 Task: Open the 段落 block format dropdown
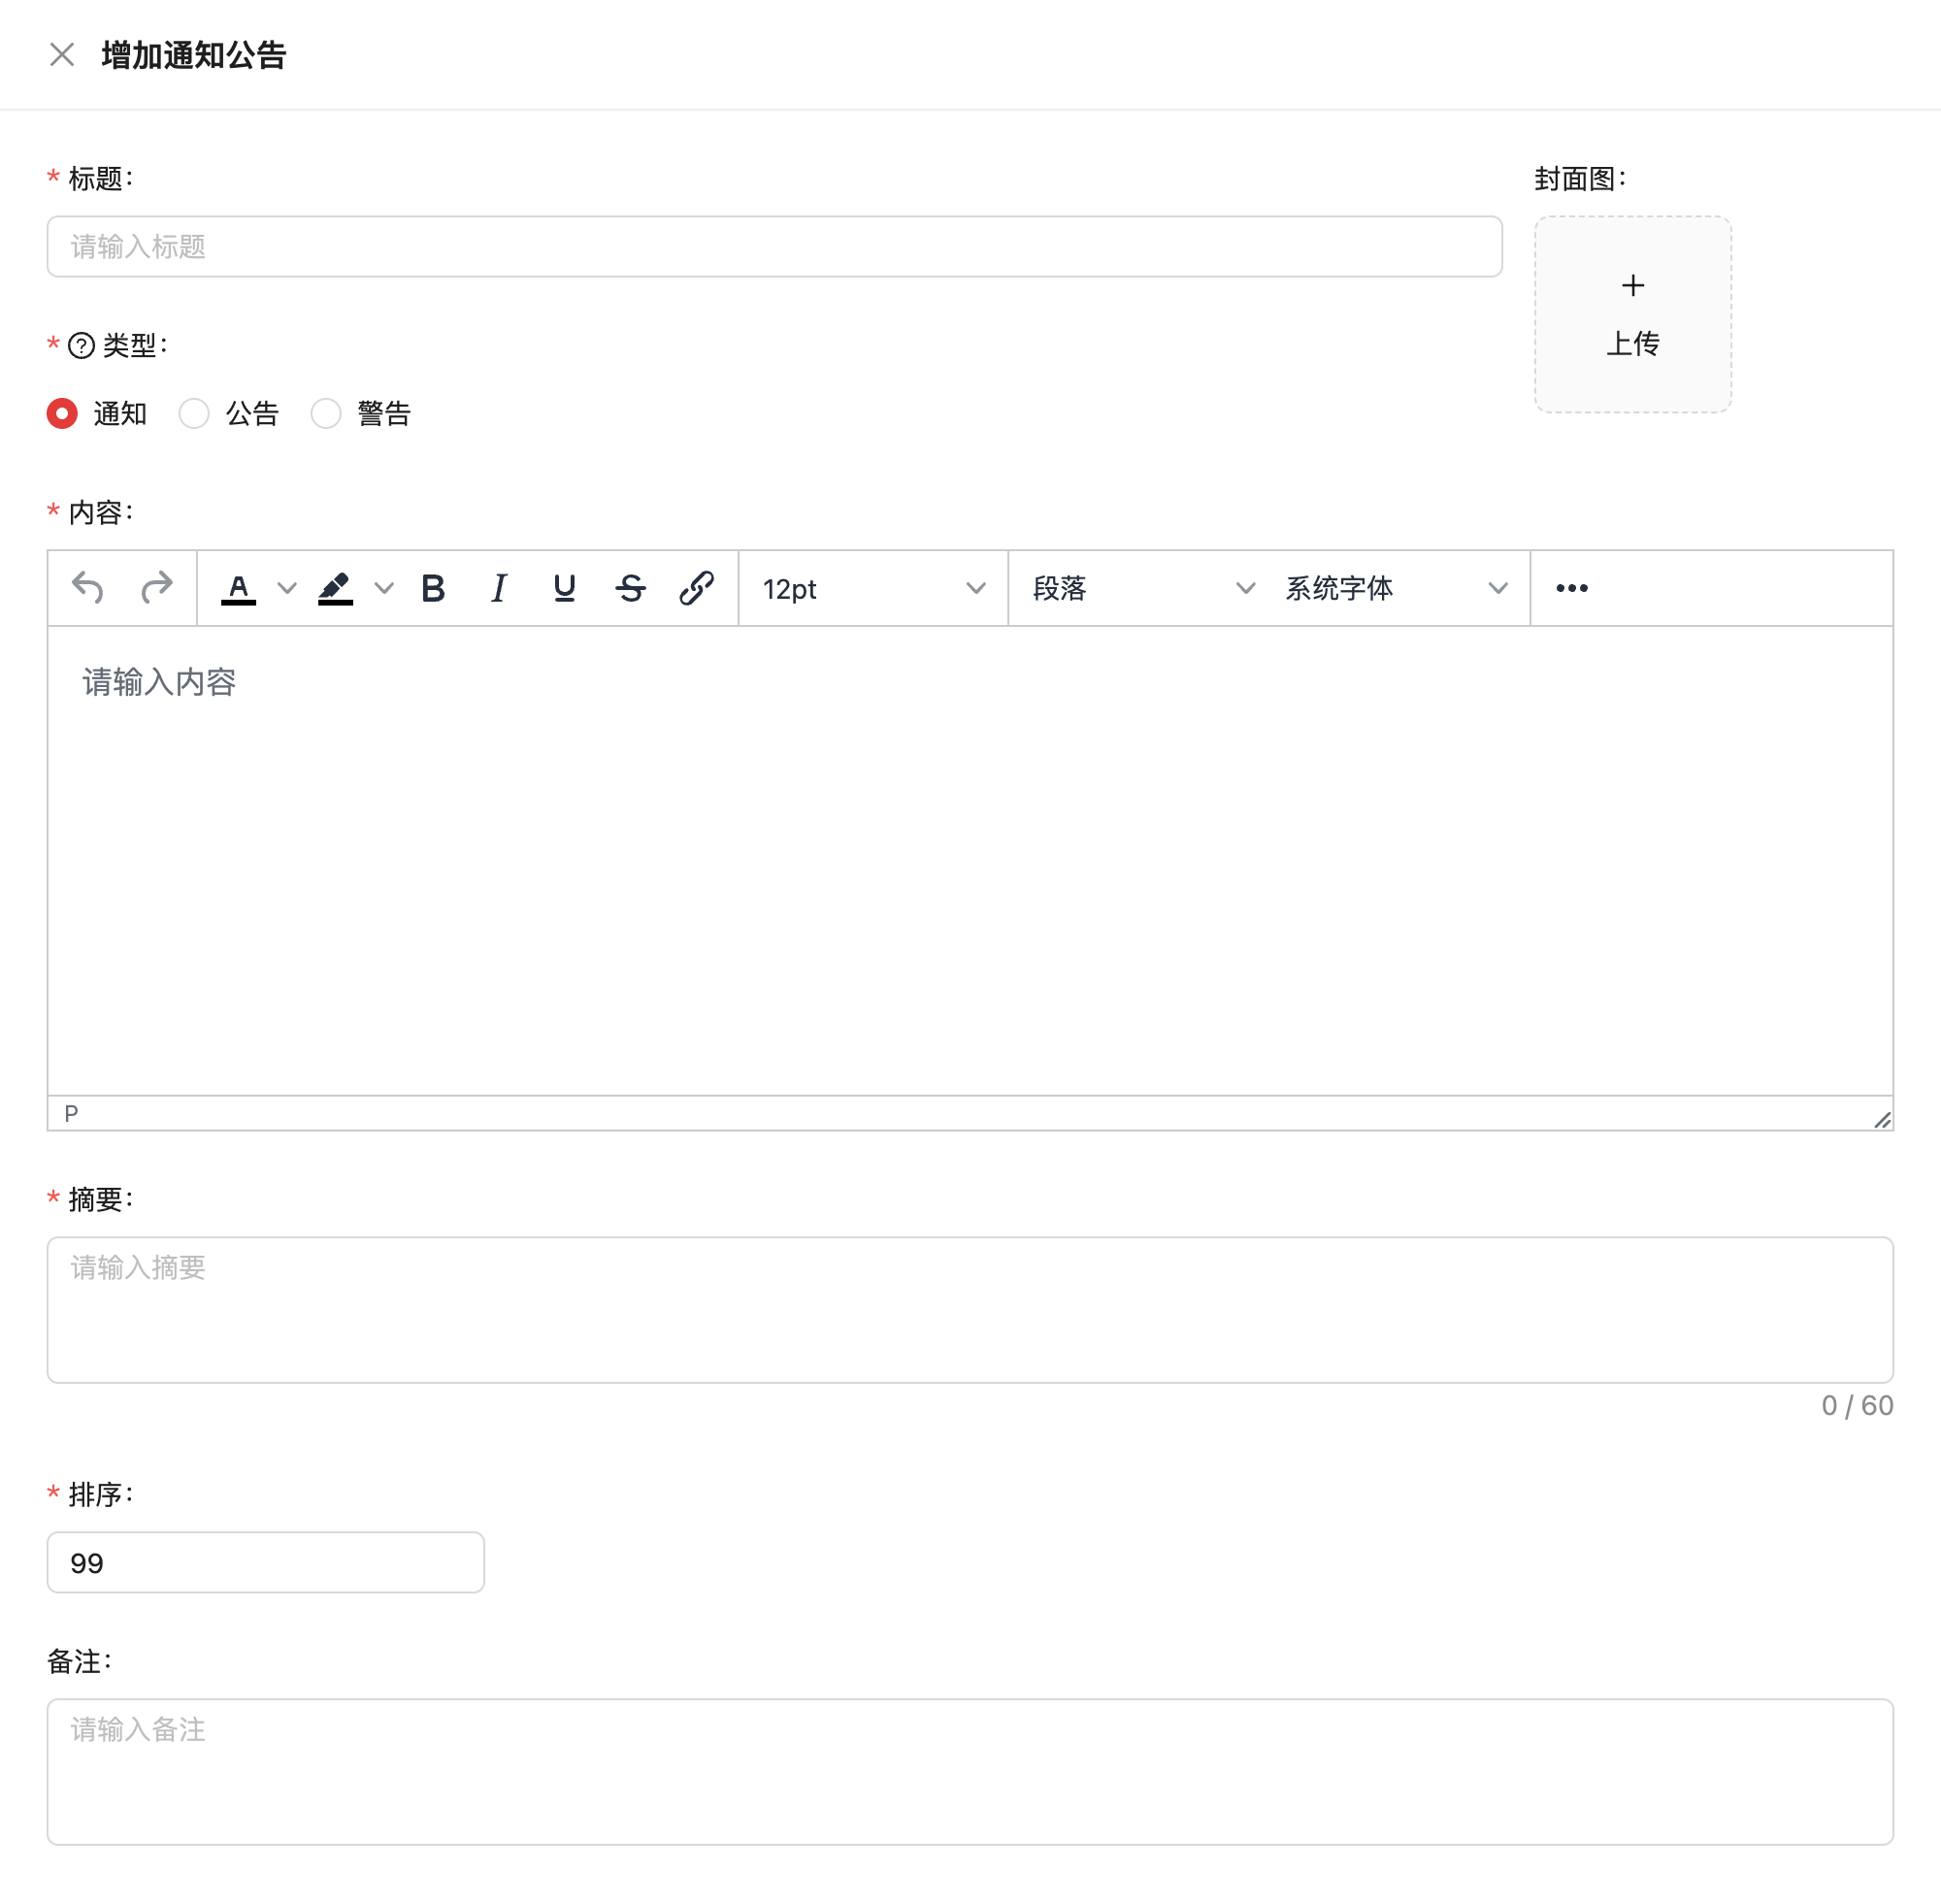1143,588
